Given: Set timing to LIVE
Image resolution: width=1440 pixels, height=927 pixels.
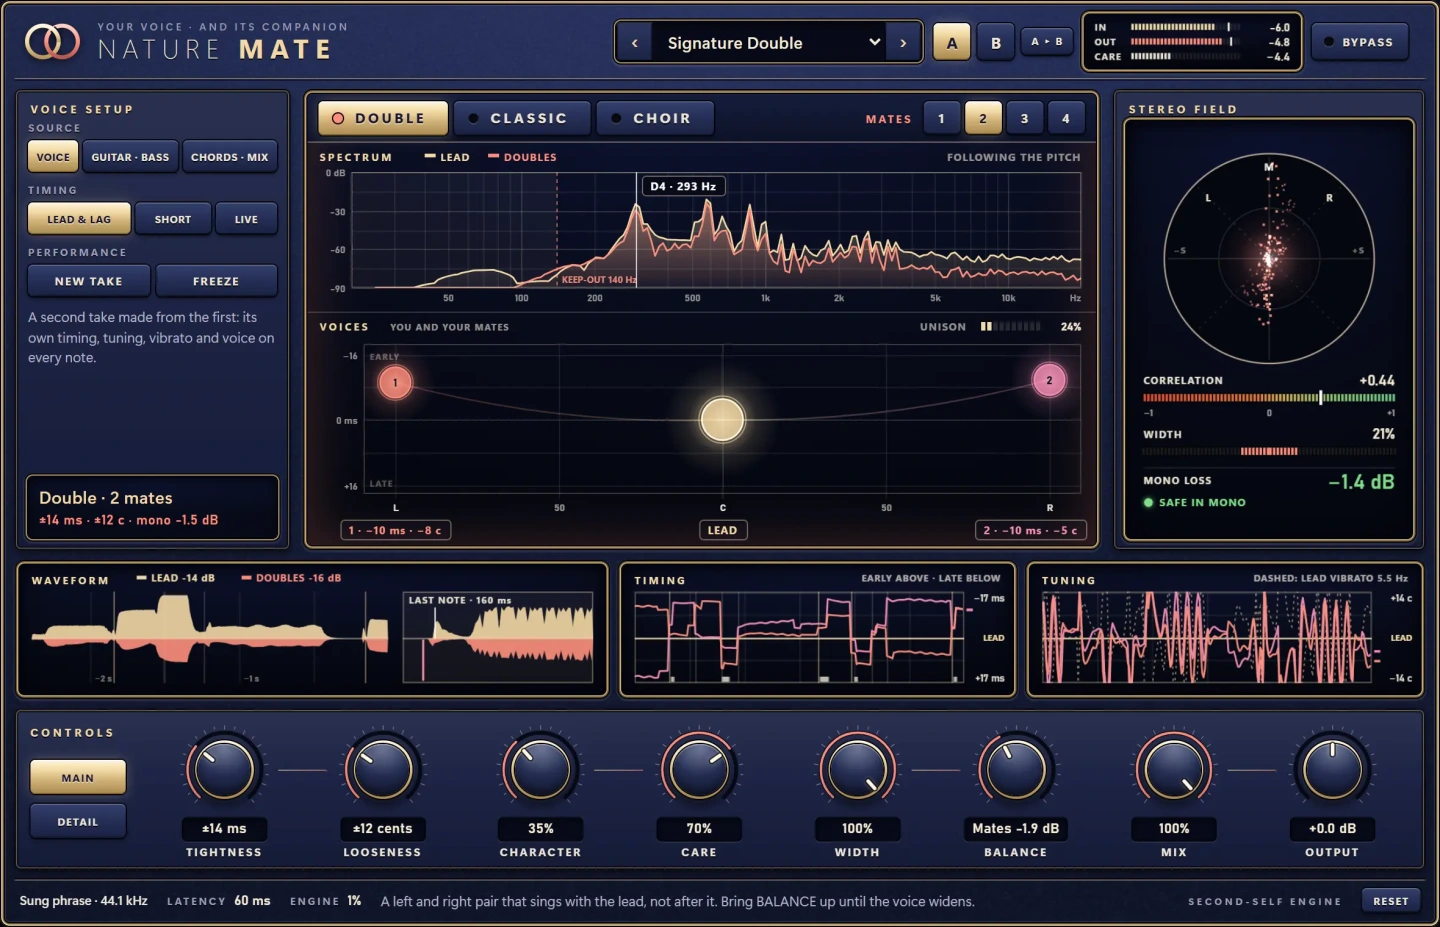Looking at the screenshot, I should point(246,219).
